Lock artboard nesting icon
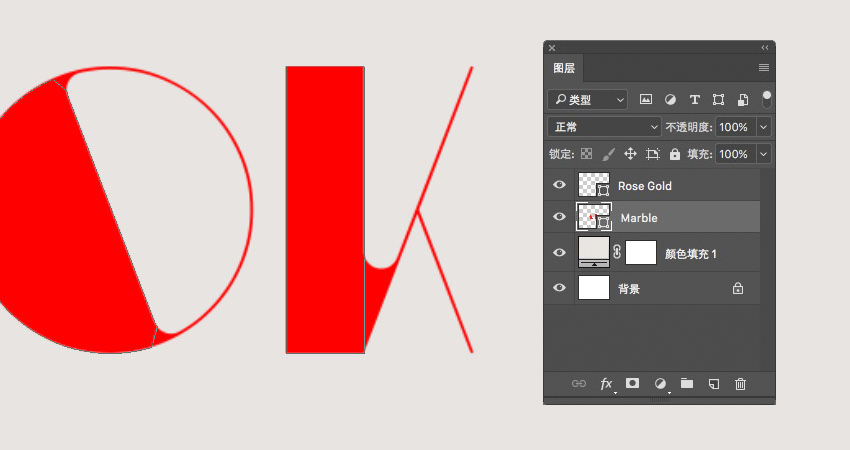This screenshot has width=850, height=450. tap(653, 154)
